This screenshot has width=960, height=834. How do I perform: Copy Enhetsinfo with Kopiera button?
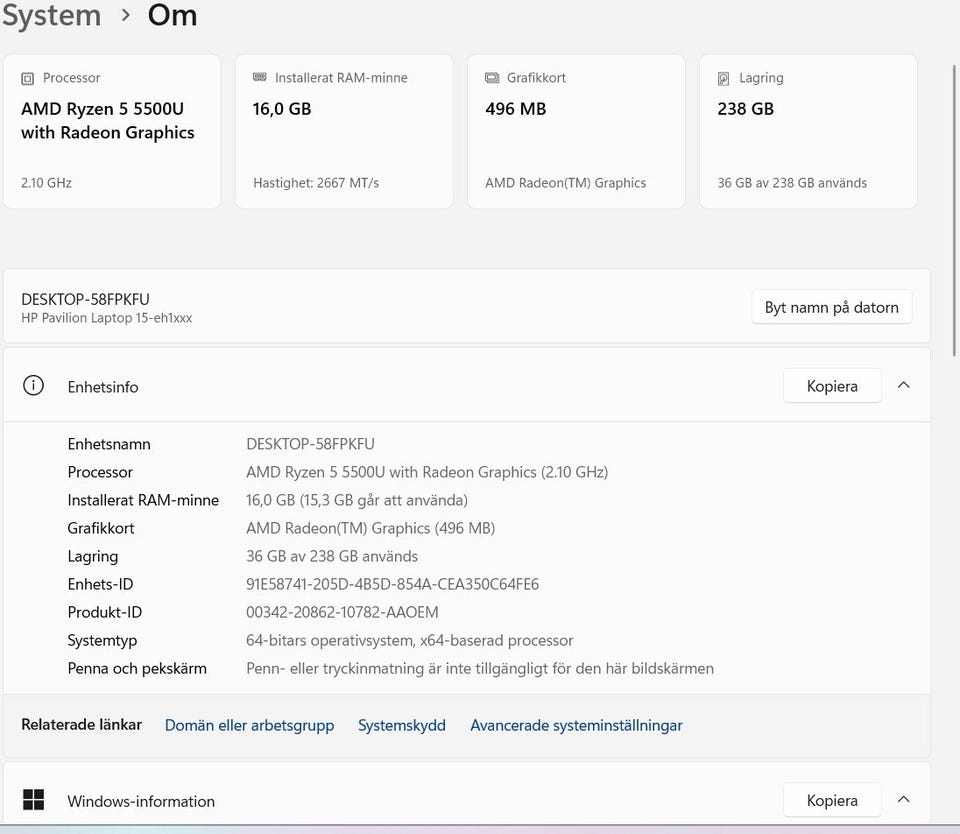[x=832, y=386]
